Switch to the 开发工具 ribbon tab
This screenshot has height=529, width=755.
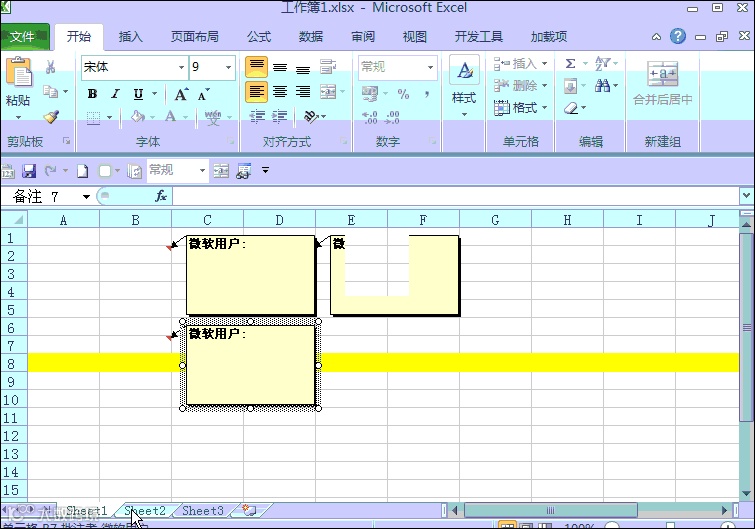[x=479, y=37]
